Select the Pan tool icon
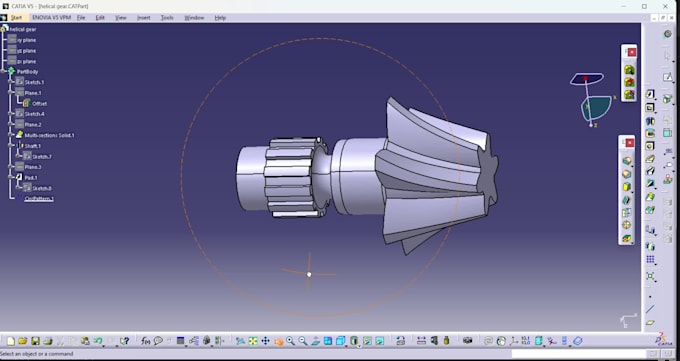Screen dimensions: 680x361 point(265,341)
